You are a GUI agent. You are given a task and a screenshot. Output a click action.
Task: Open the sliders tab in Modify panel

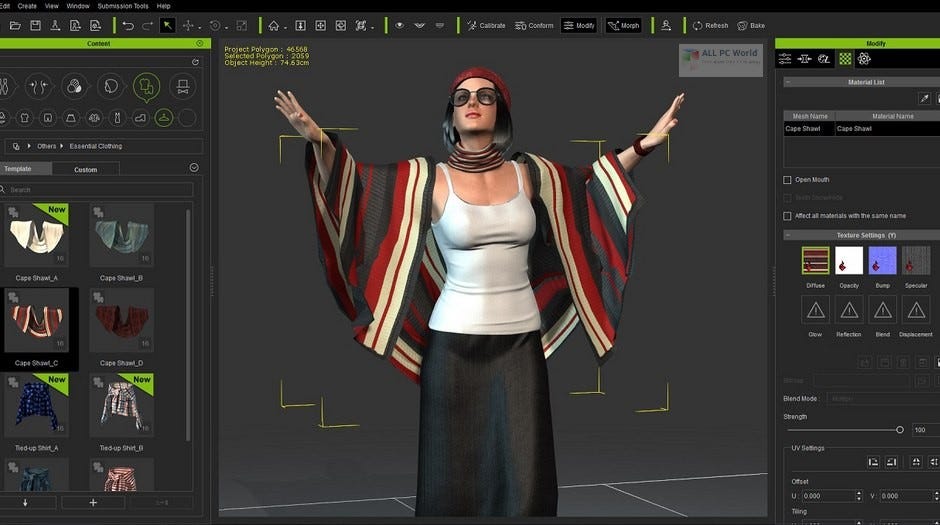(785, 59)
